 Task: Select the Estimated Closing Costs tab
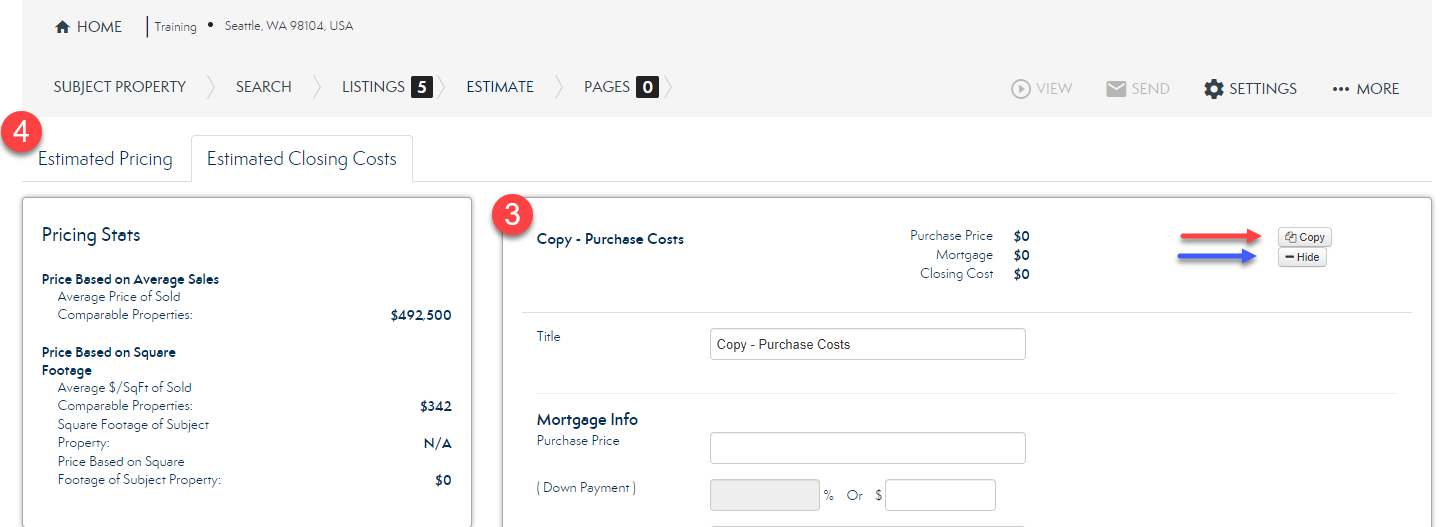(x=301, y=159)
